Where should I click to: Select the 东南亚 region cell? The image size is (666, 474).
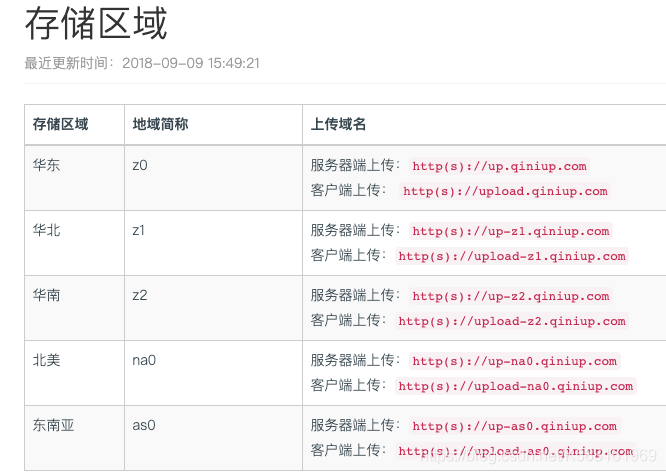[53, 425]
